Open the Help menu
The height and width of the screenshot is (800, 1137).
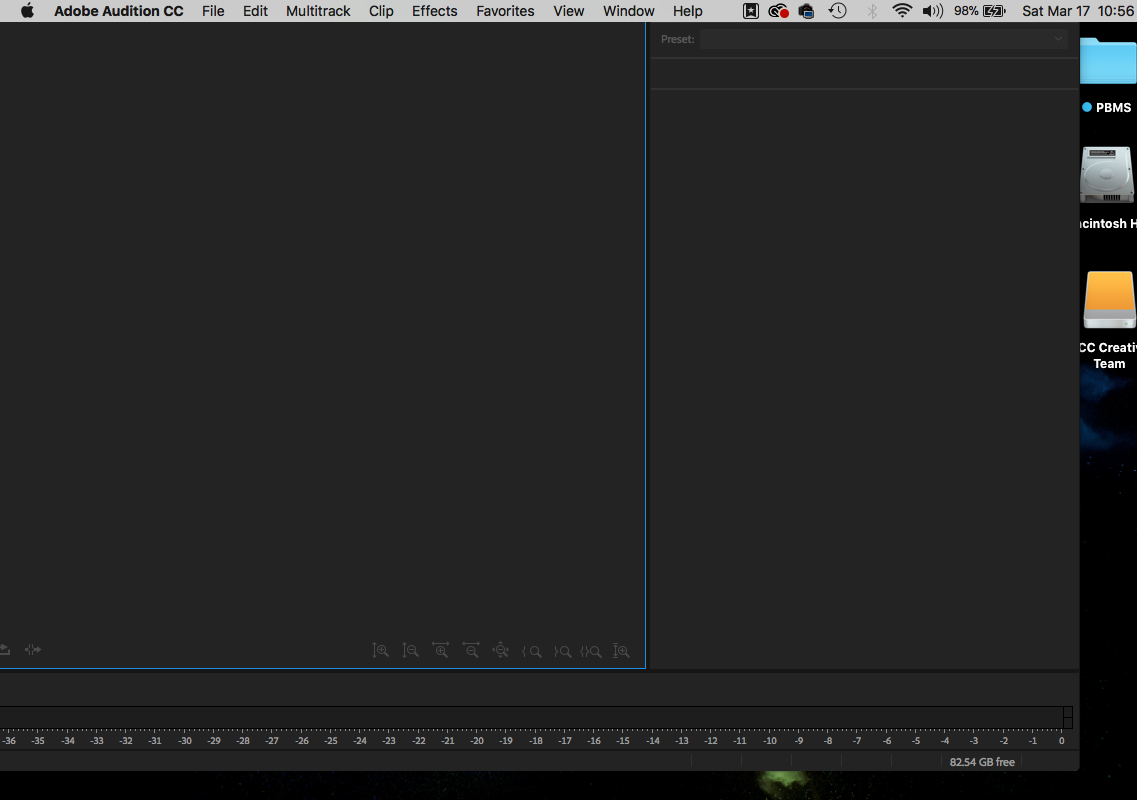pyautogui.click(x=687, y=11)
